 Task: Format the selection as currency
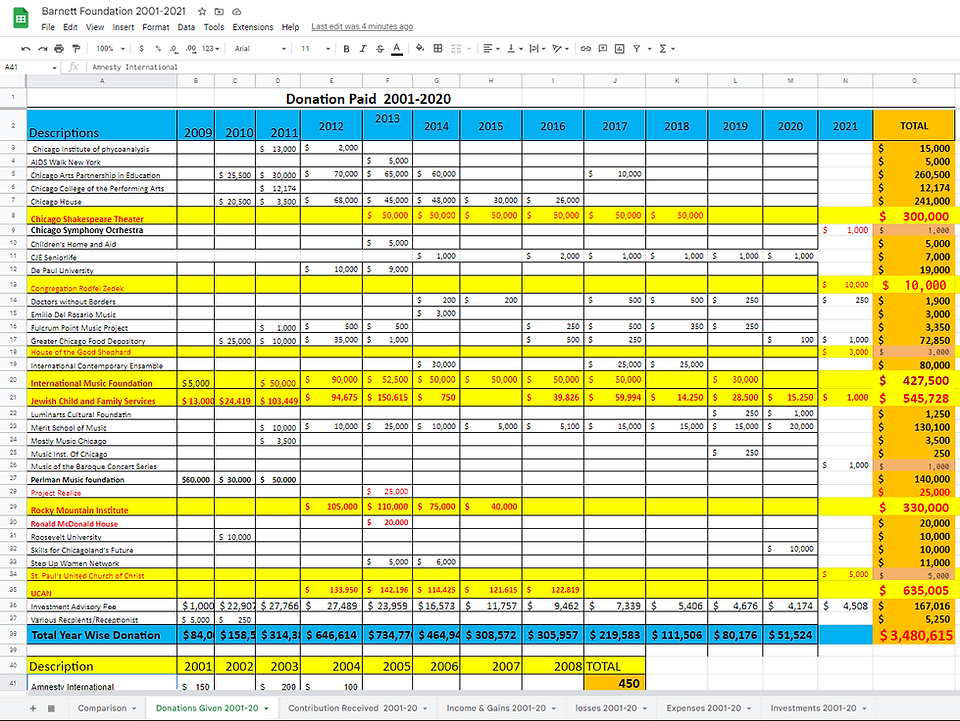click(141, 48)
